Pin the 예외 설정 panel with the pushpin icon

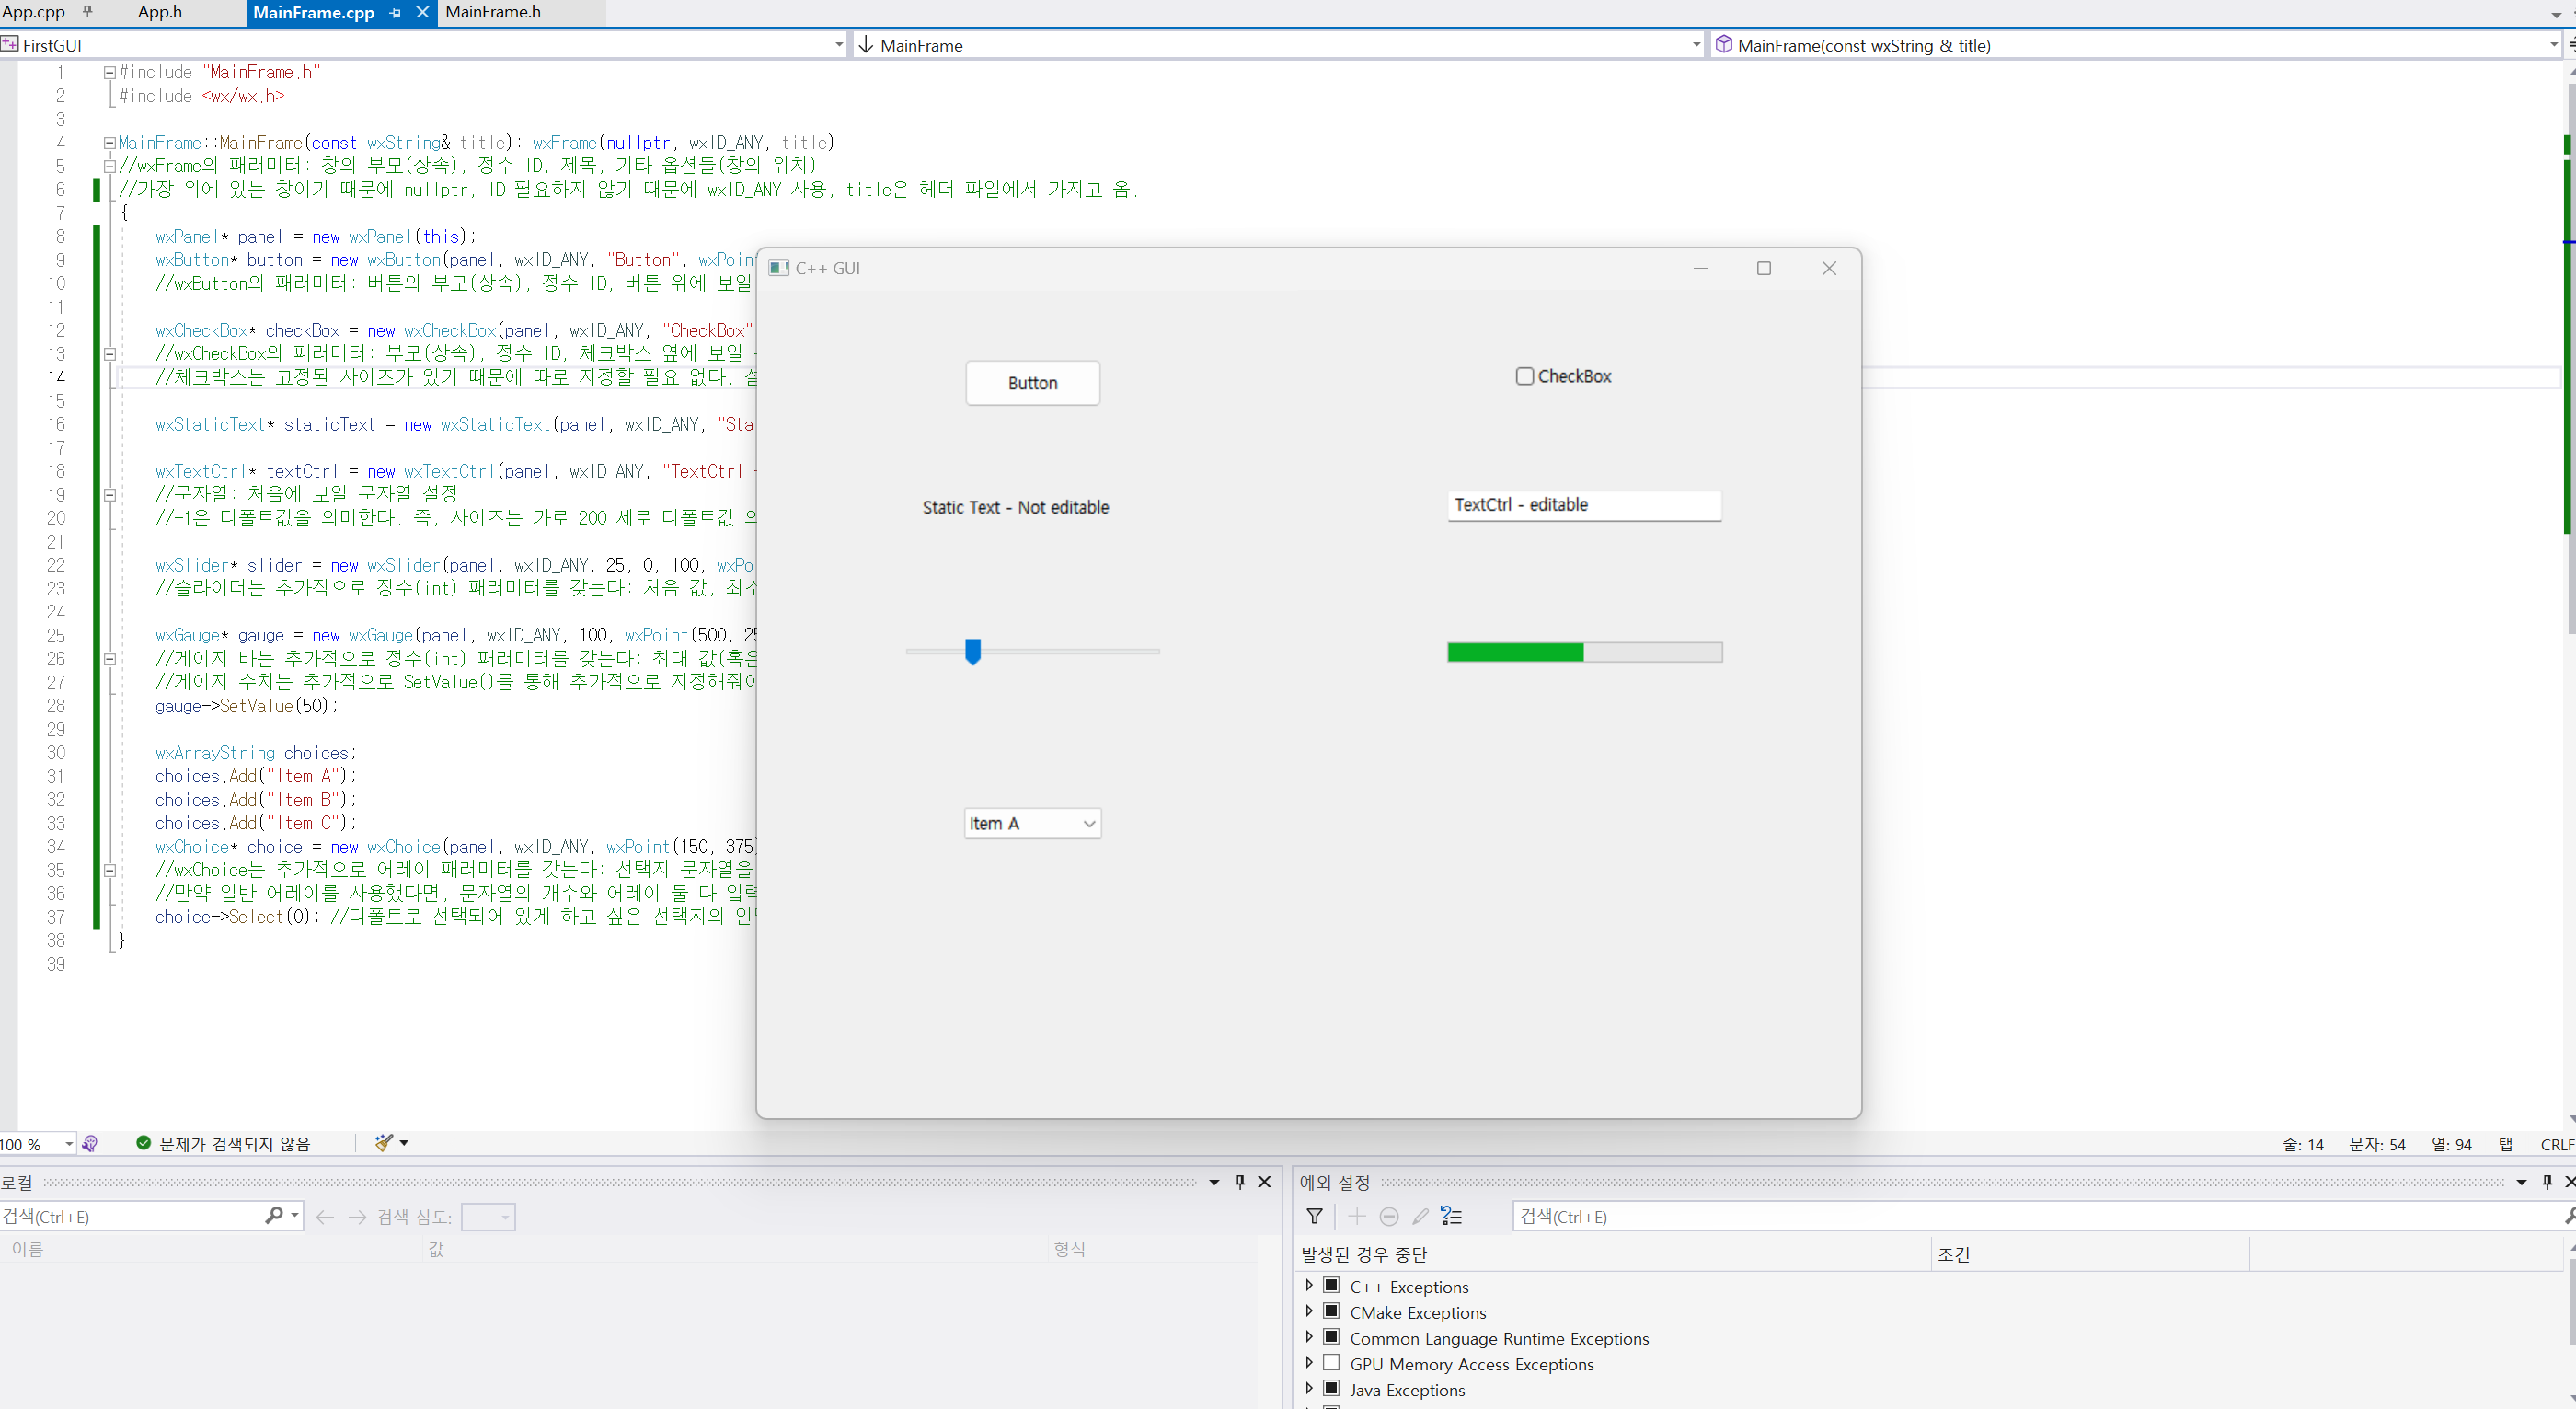coord(2547,1182)
